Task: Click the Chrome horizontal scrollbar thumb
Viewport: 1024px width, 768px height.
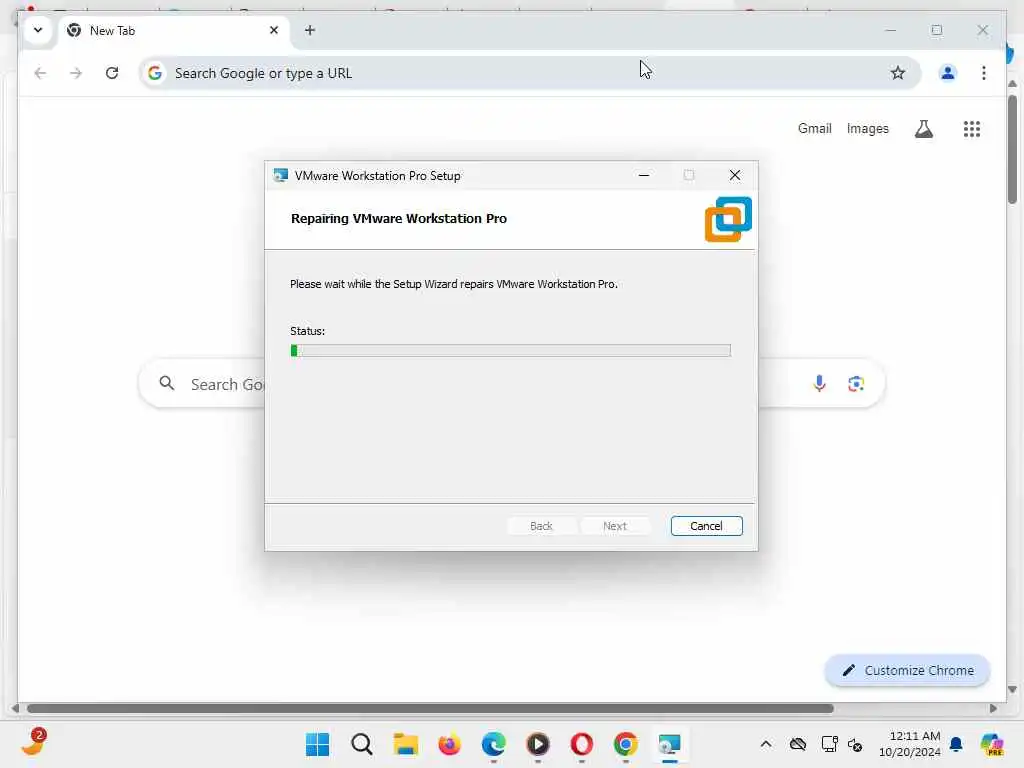Action: 430,709
